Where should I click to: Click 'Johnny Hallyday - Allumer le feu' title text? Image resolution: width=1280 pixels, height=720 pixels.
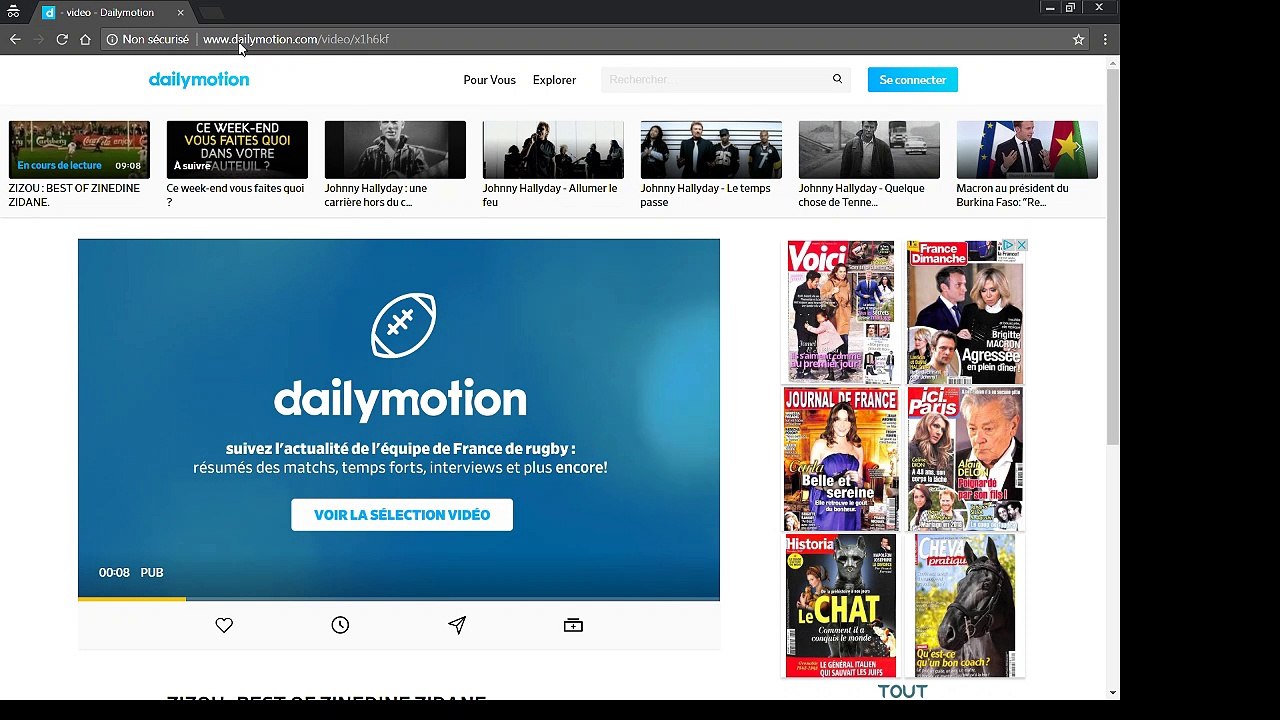(x=550, y=195)
